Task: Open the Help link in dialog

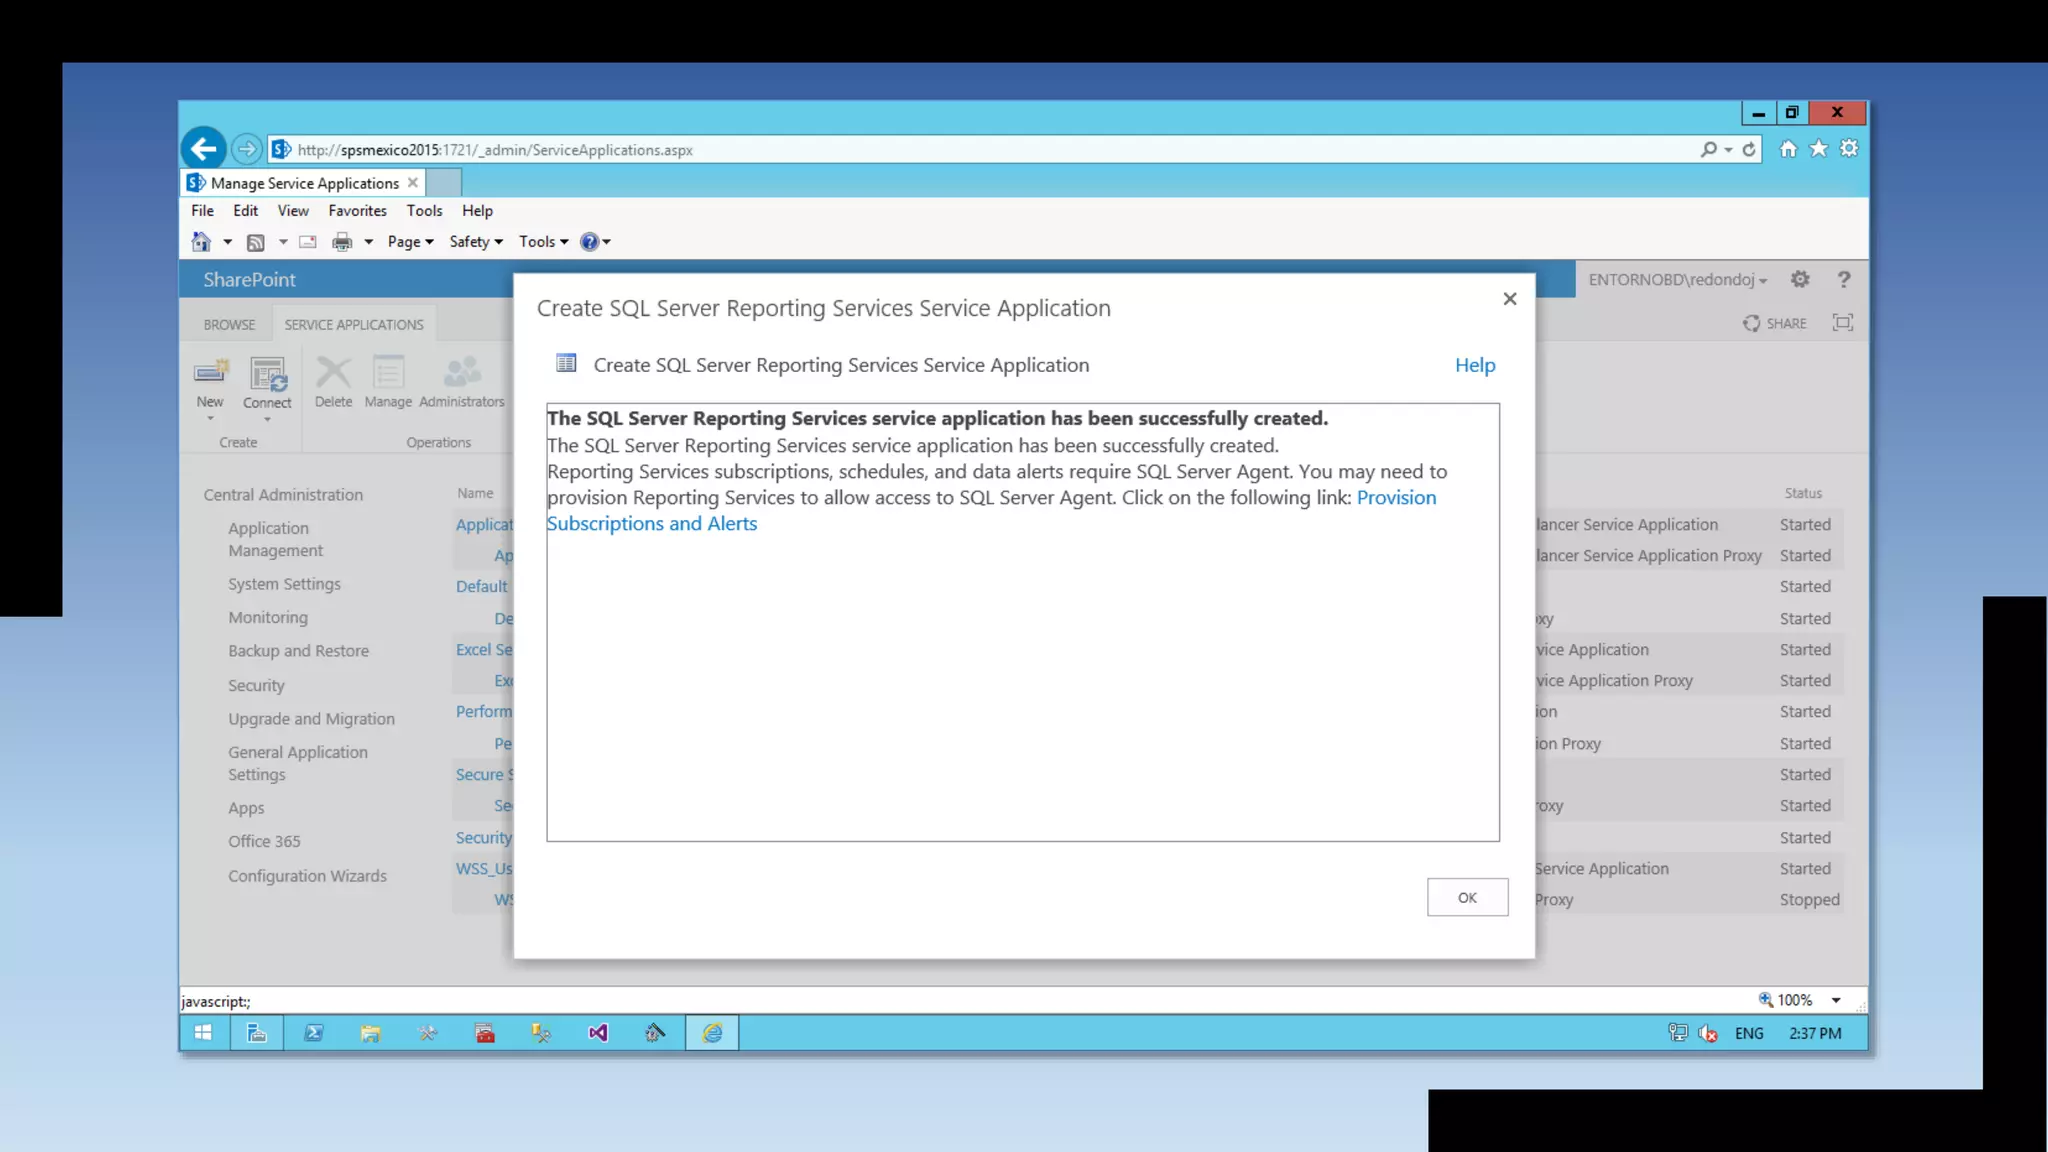Action: point(1475,366)
